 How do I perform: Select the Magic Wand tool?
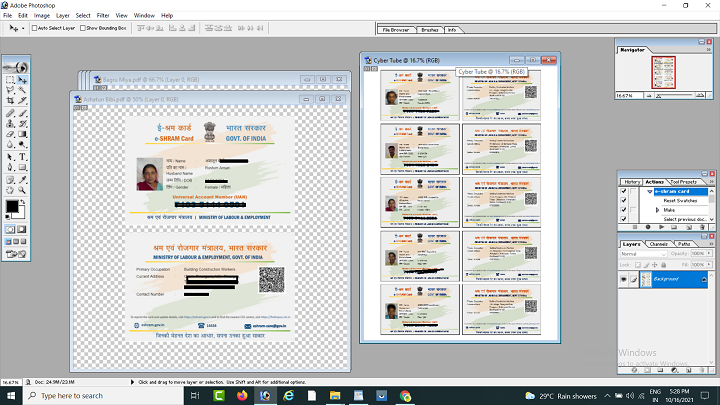tap(22, 90)
